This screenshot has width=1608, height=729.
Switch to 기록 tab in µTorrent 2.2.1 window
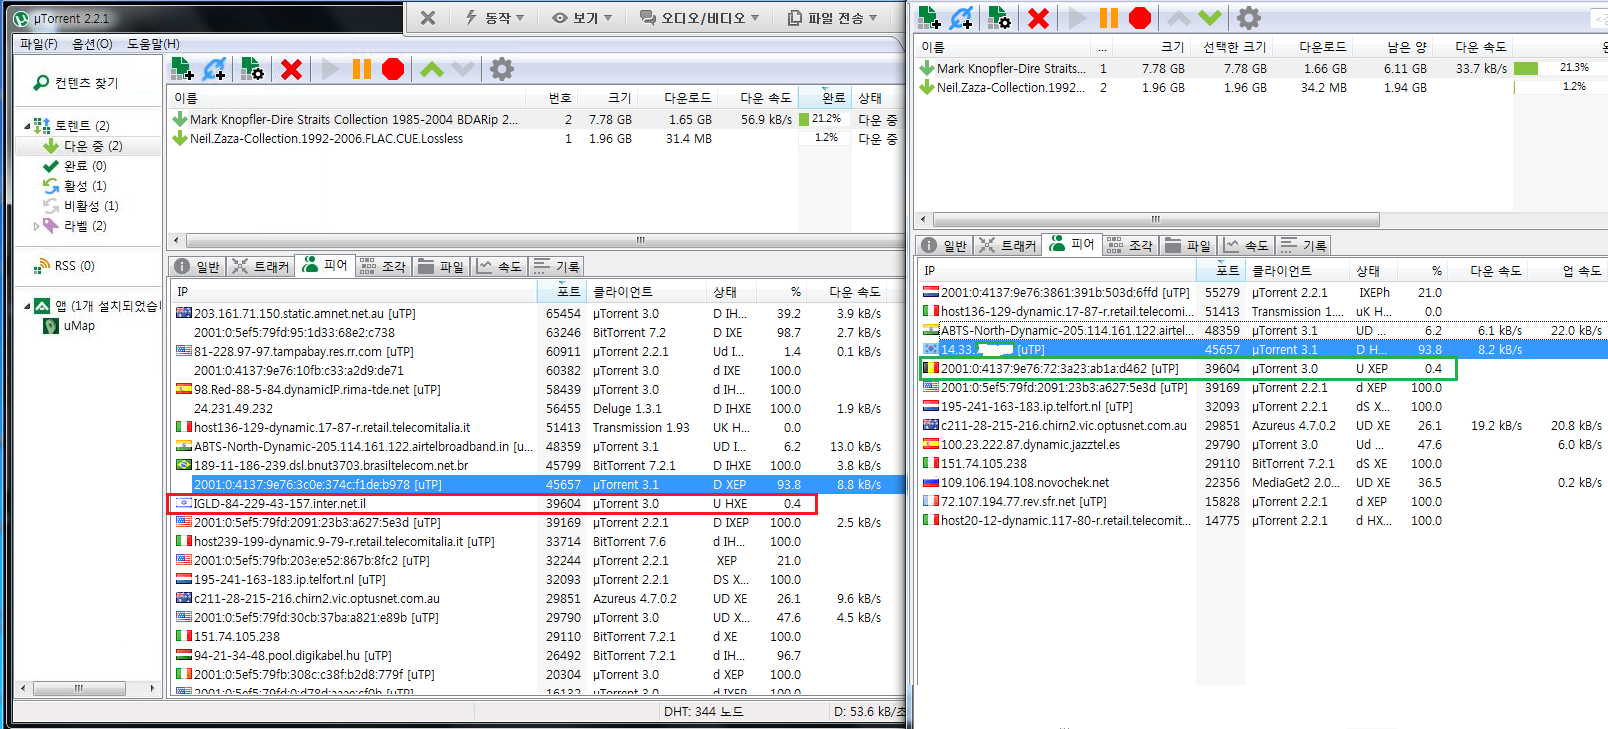[x=556, y=266]
